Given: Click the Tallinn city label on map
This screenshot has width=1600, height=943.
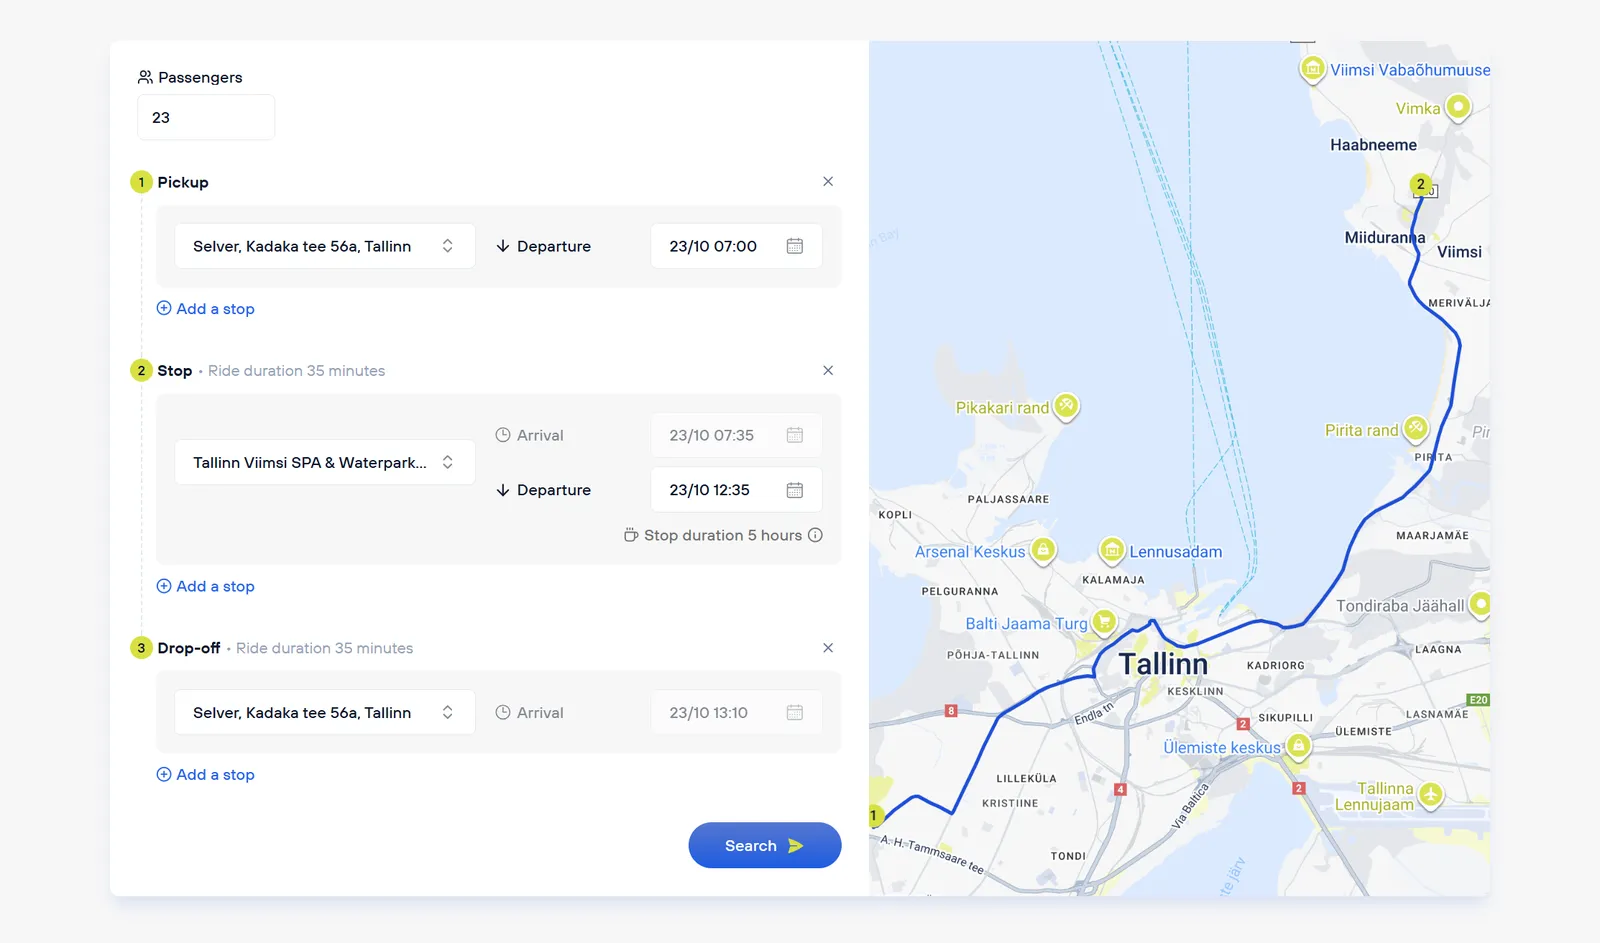Looking at the screenshot, I should [1163, 664].
